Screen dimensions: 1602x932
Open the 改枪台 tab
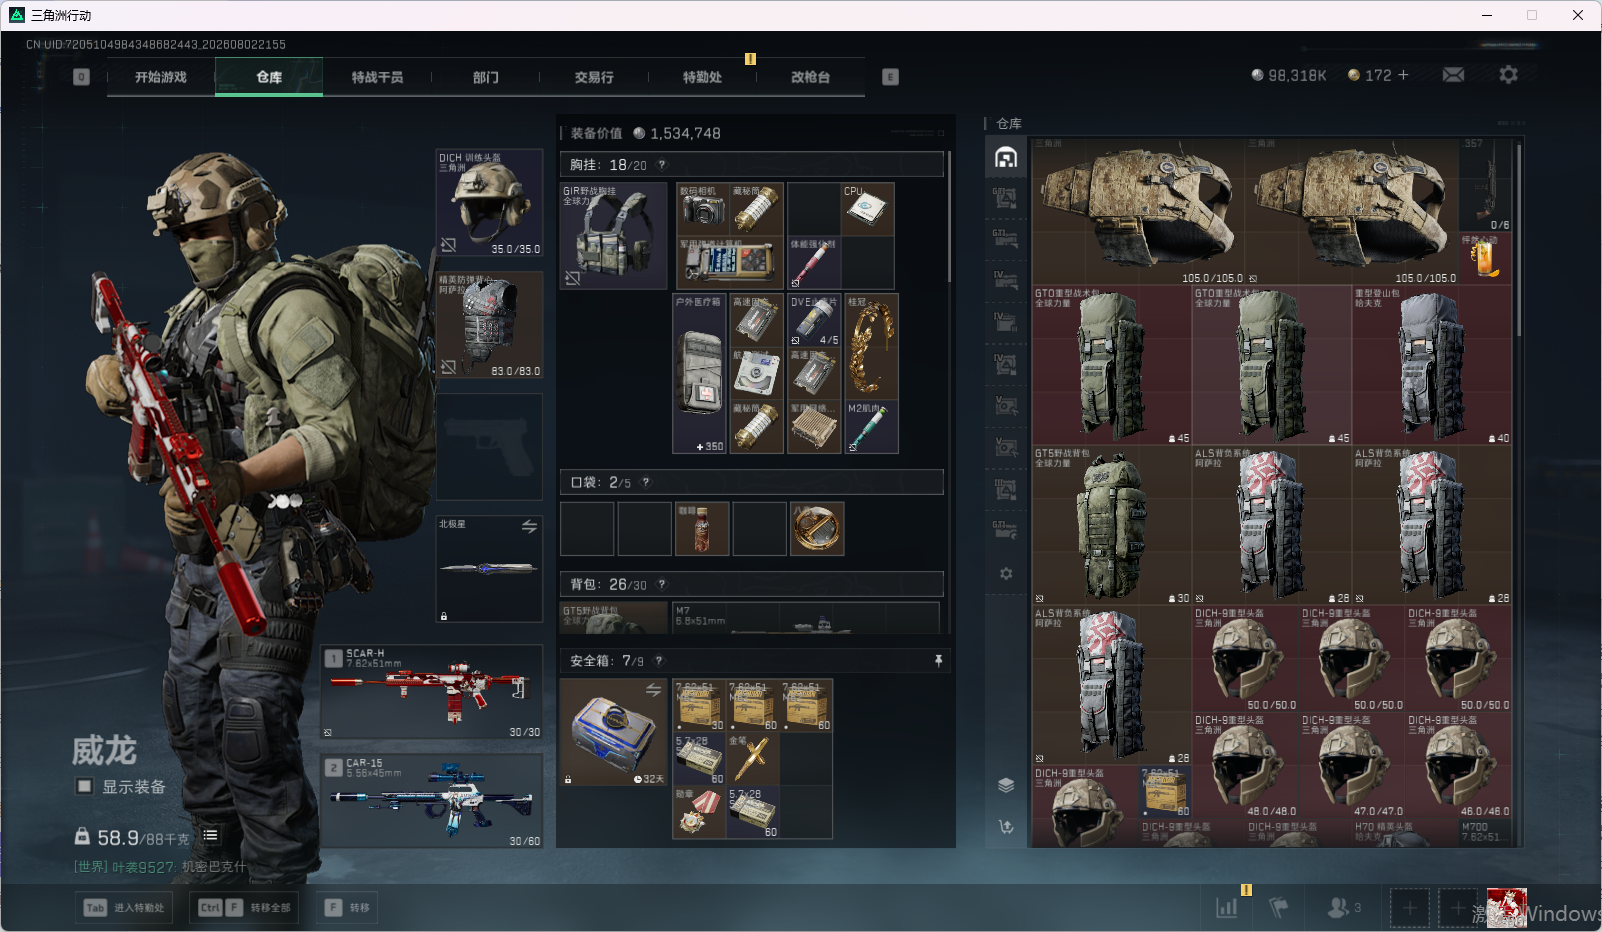pos(810,77)
